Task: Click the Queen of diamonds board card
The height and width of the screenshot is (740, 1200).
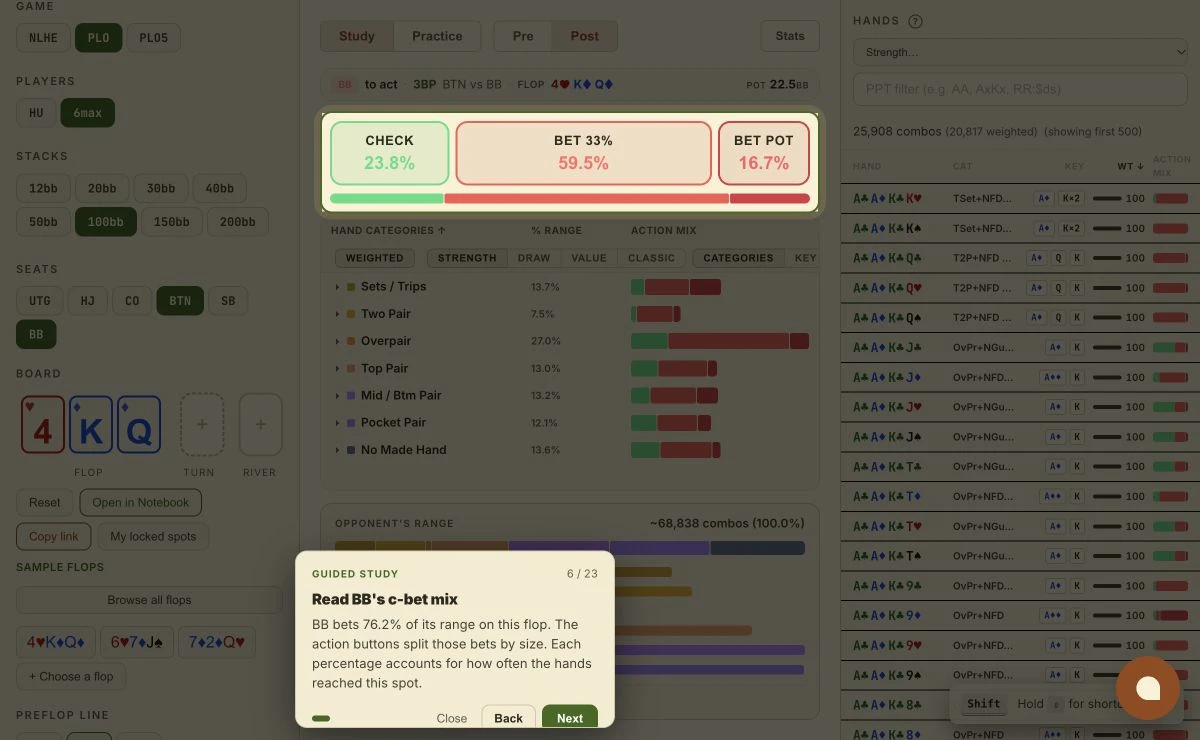Action: [x=139, y=424]
